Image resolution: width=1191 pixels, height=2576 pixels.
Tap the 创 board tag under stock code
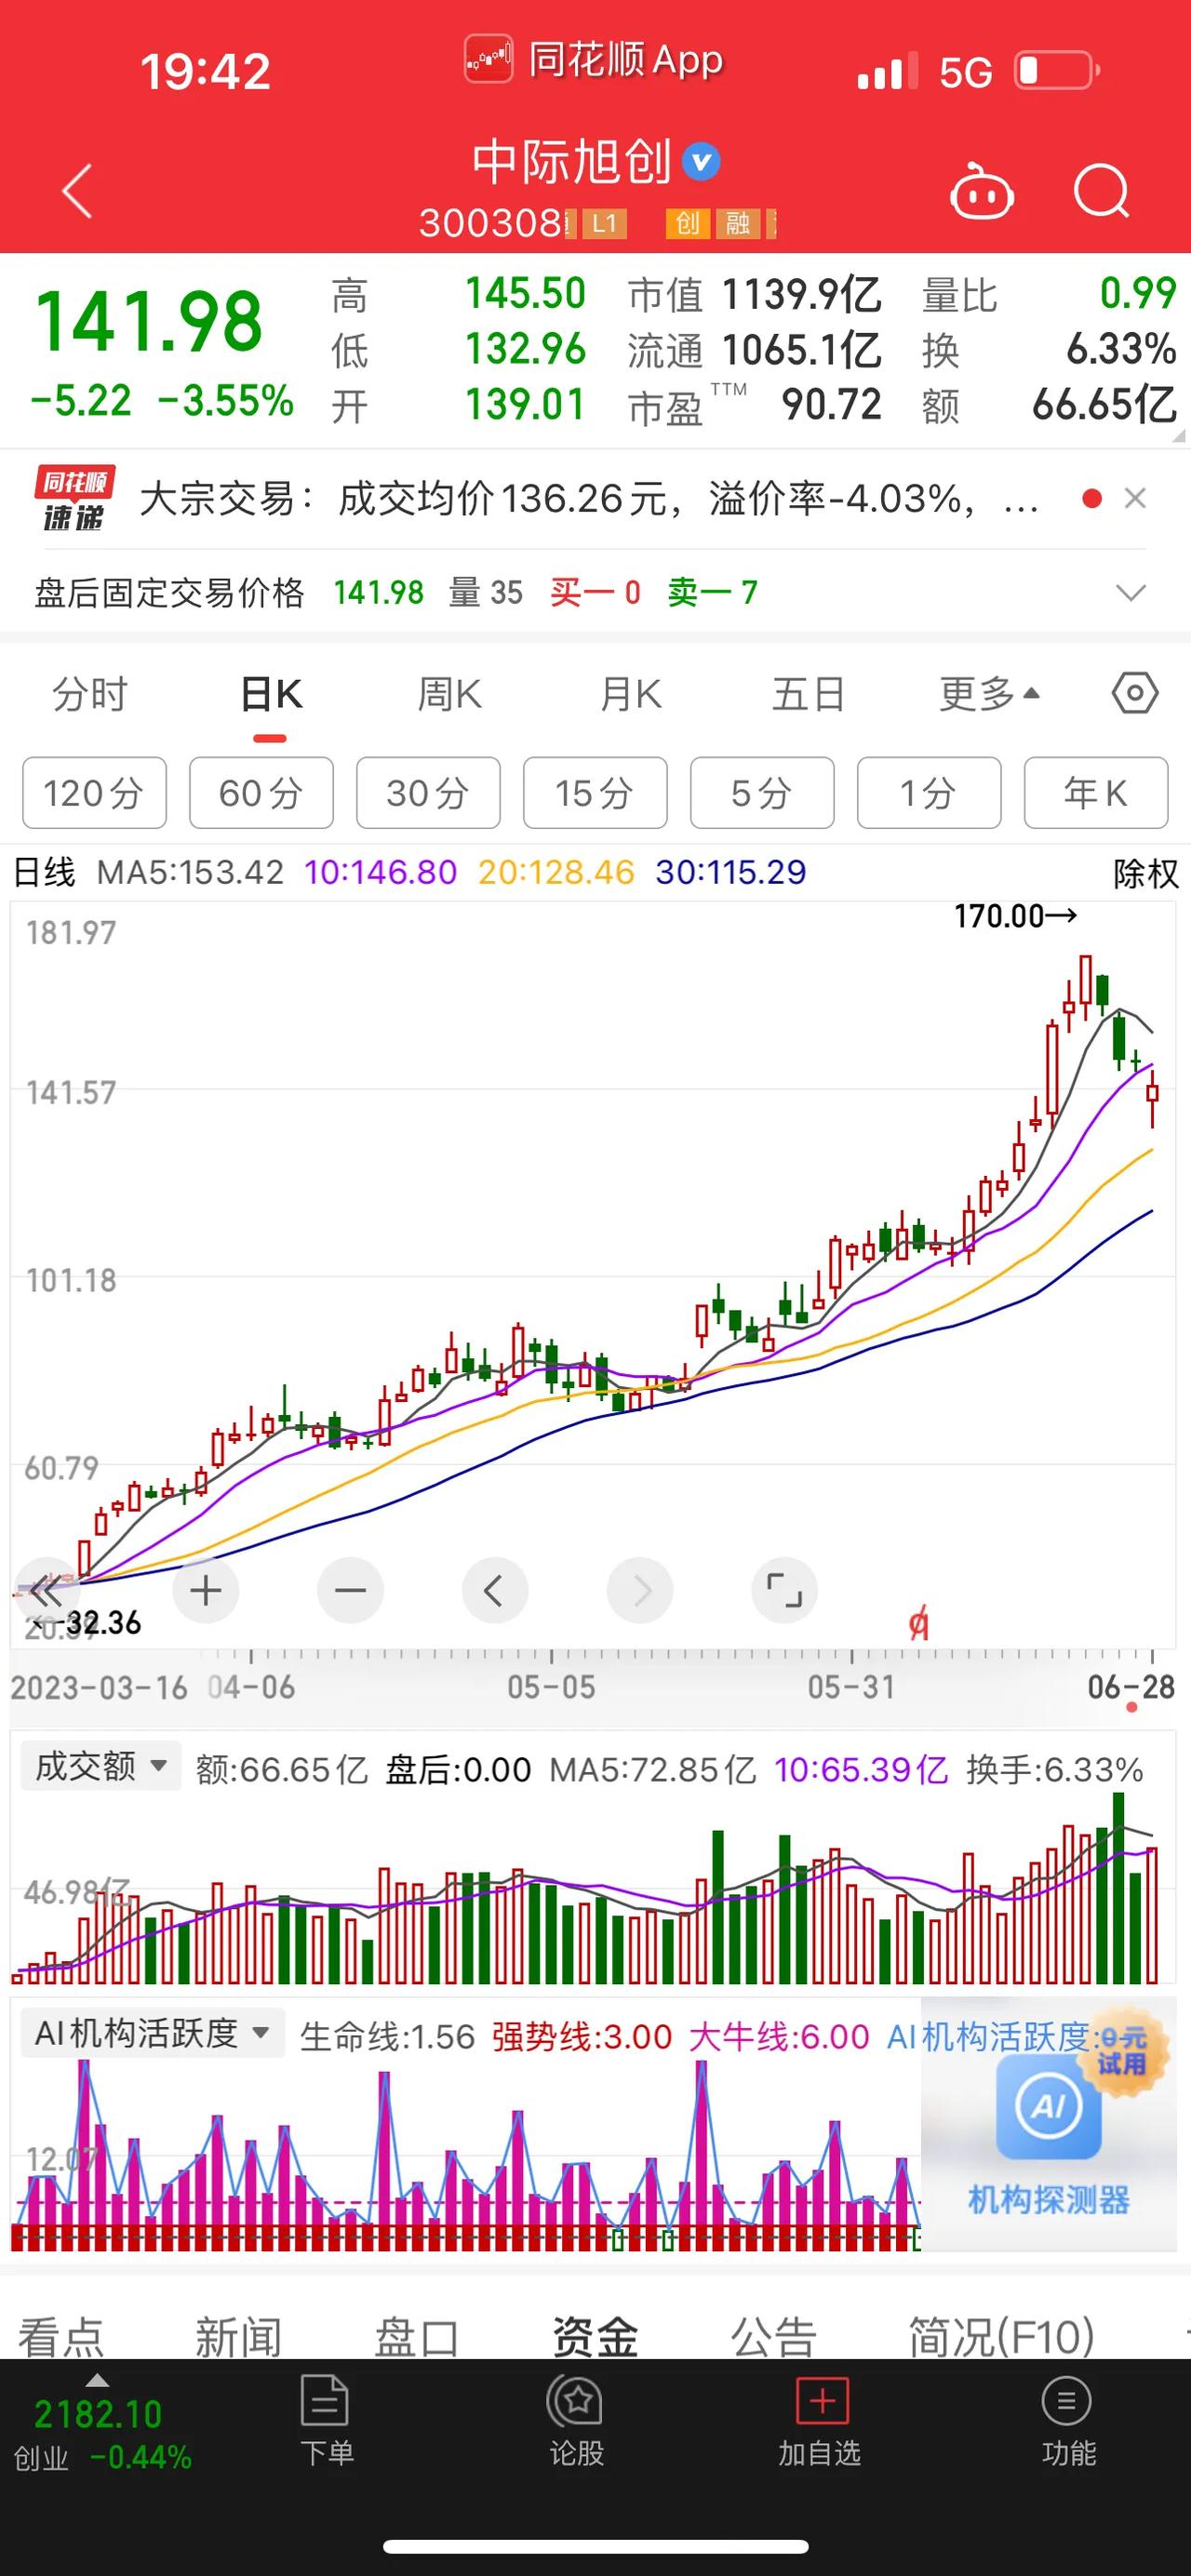(687, 223)
